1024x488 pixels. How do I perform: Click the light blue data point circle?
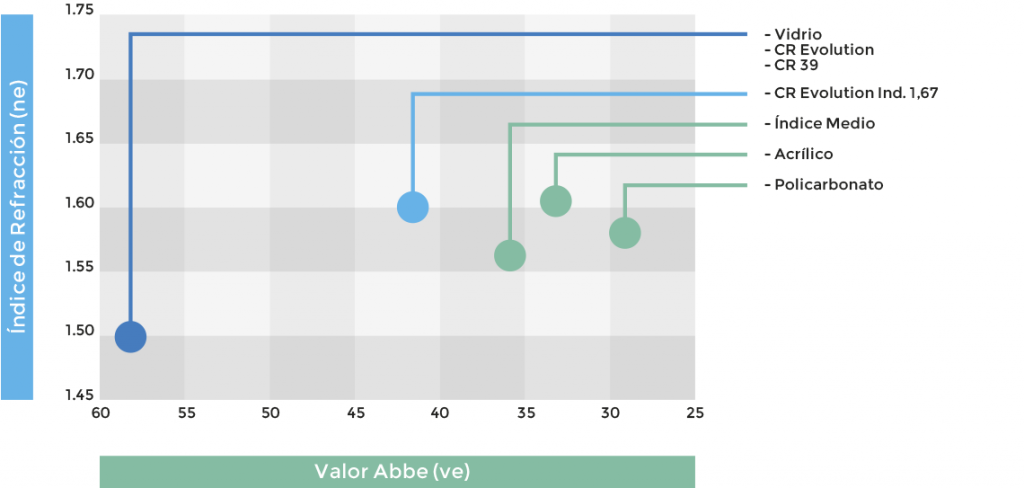(x=413, y=207)
